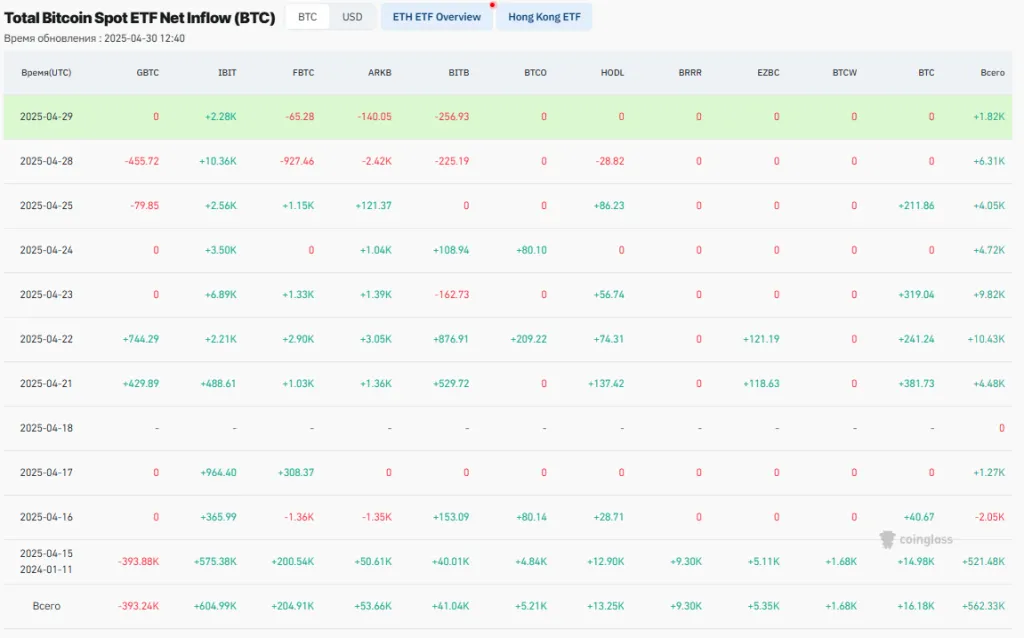Click the Время(UTC) column header
The height and width of the screenshot is (638, 1024).
tap(46, 72)
